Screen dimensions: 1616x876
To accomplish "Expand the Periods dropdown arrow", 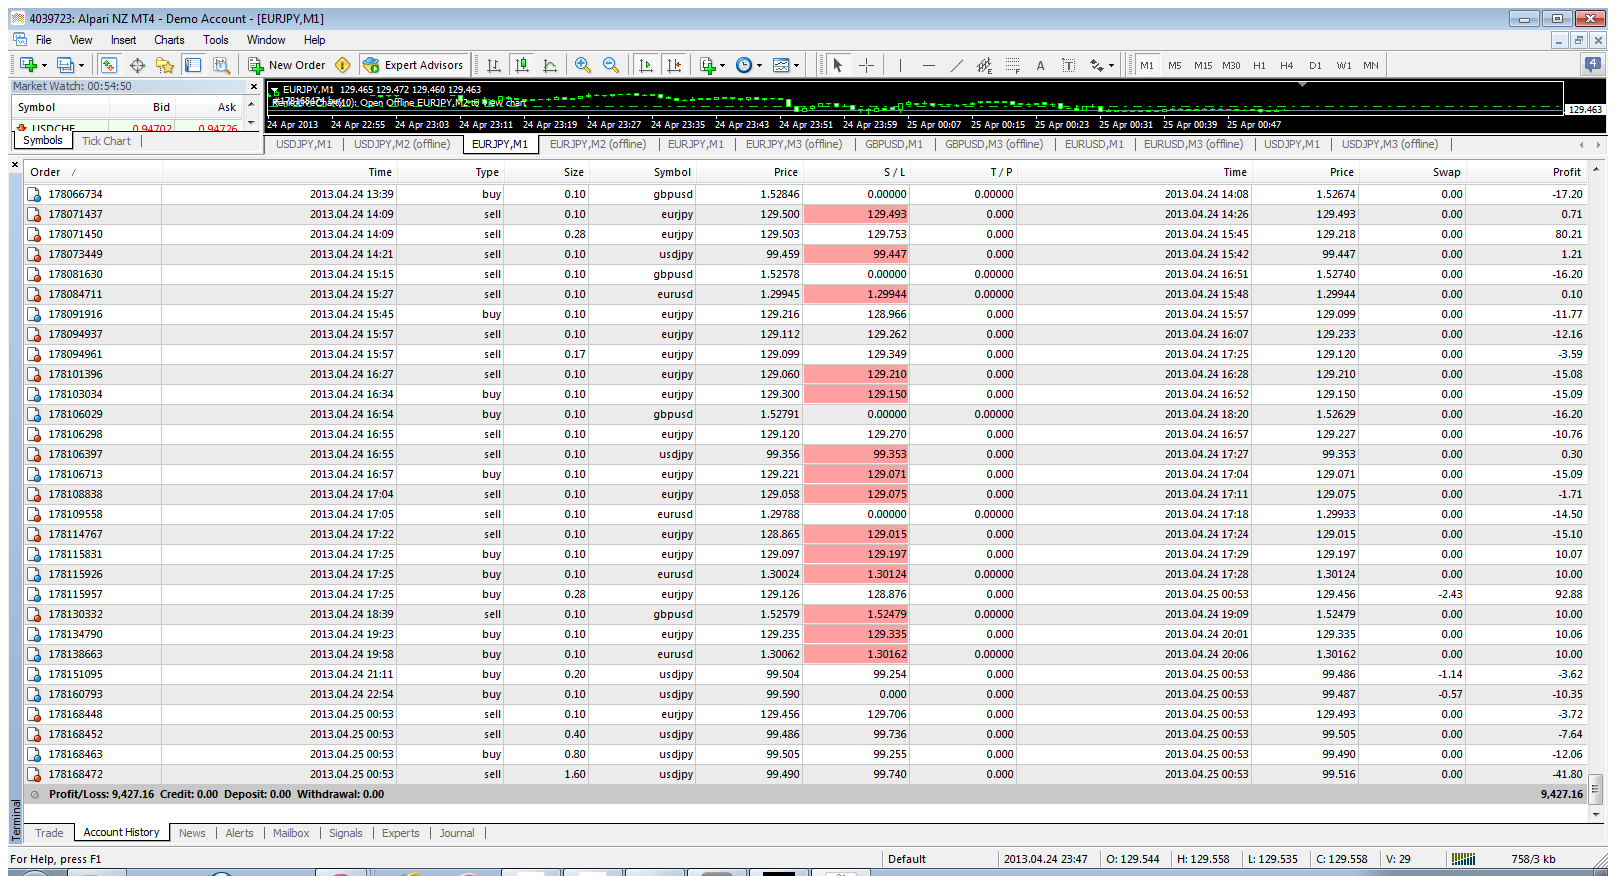I will point(760,66).
